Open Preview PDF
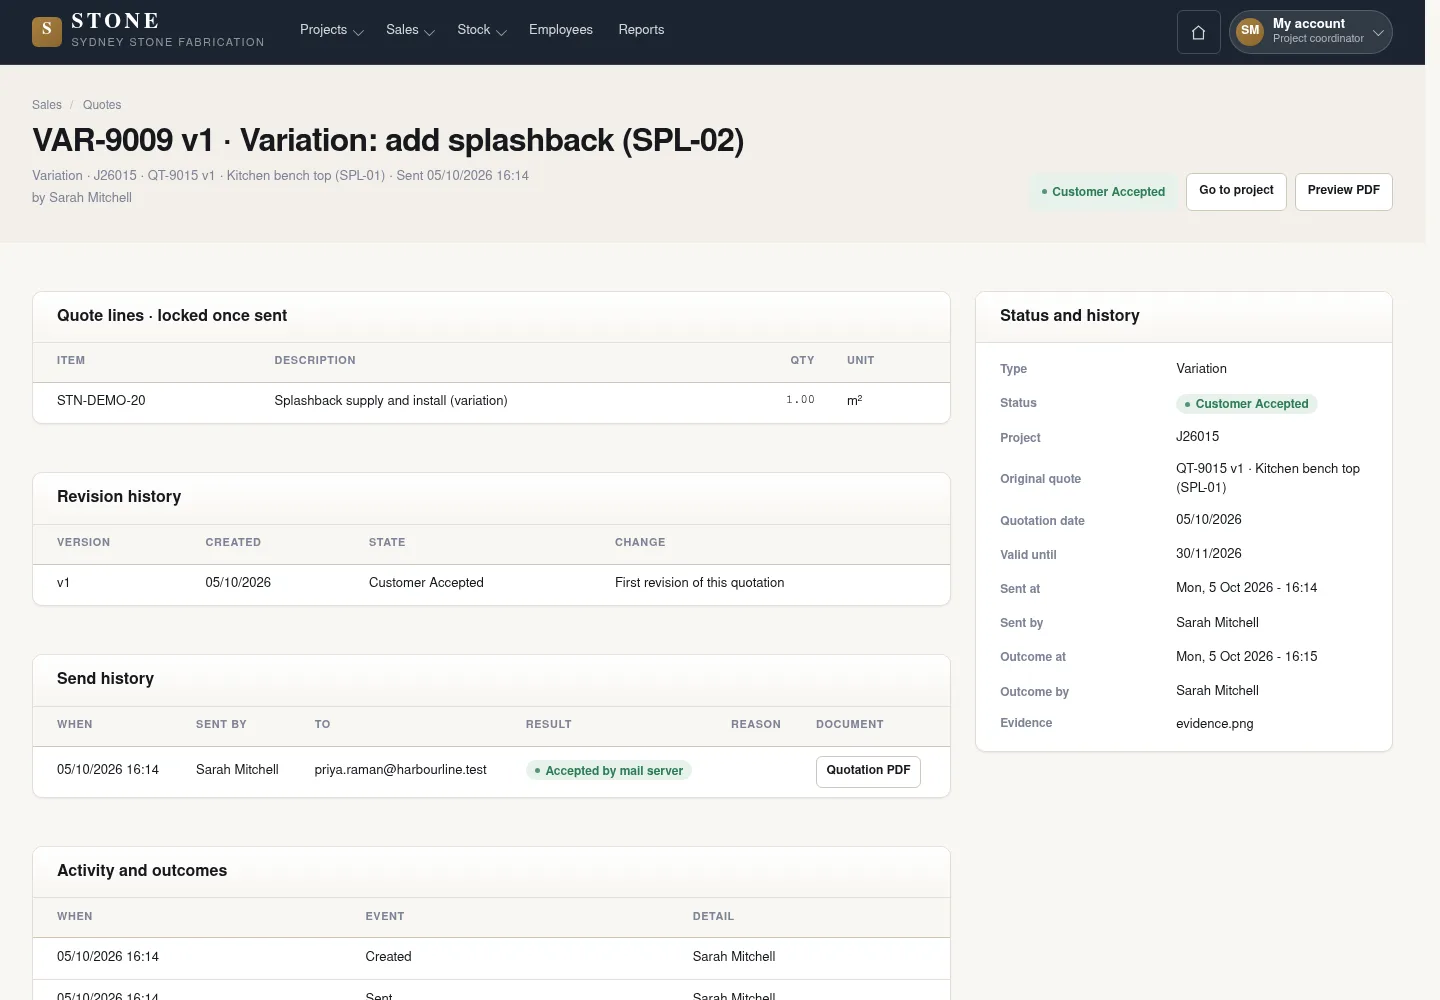The height and width of the screenshot is (1000, 1440). (1343, 191)
